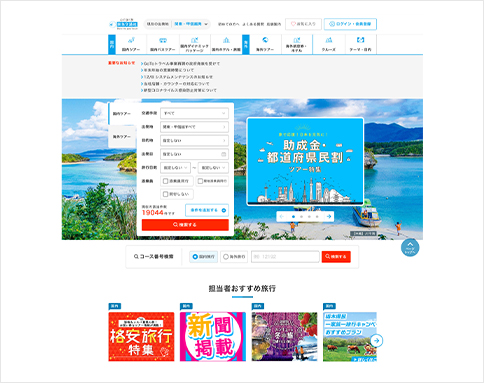The width and height of the screenshot is (484, 383).
Task: Open domestic hotel and ryokan nav icon
Action: [226, 40]
